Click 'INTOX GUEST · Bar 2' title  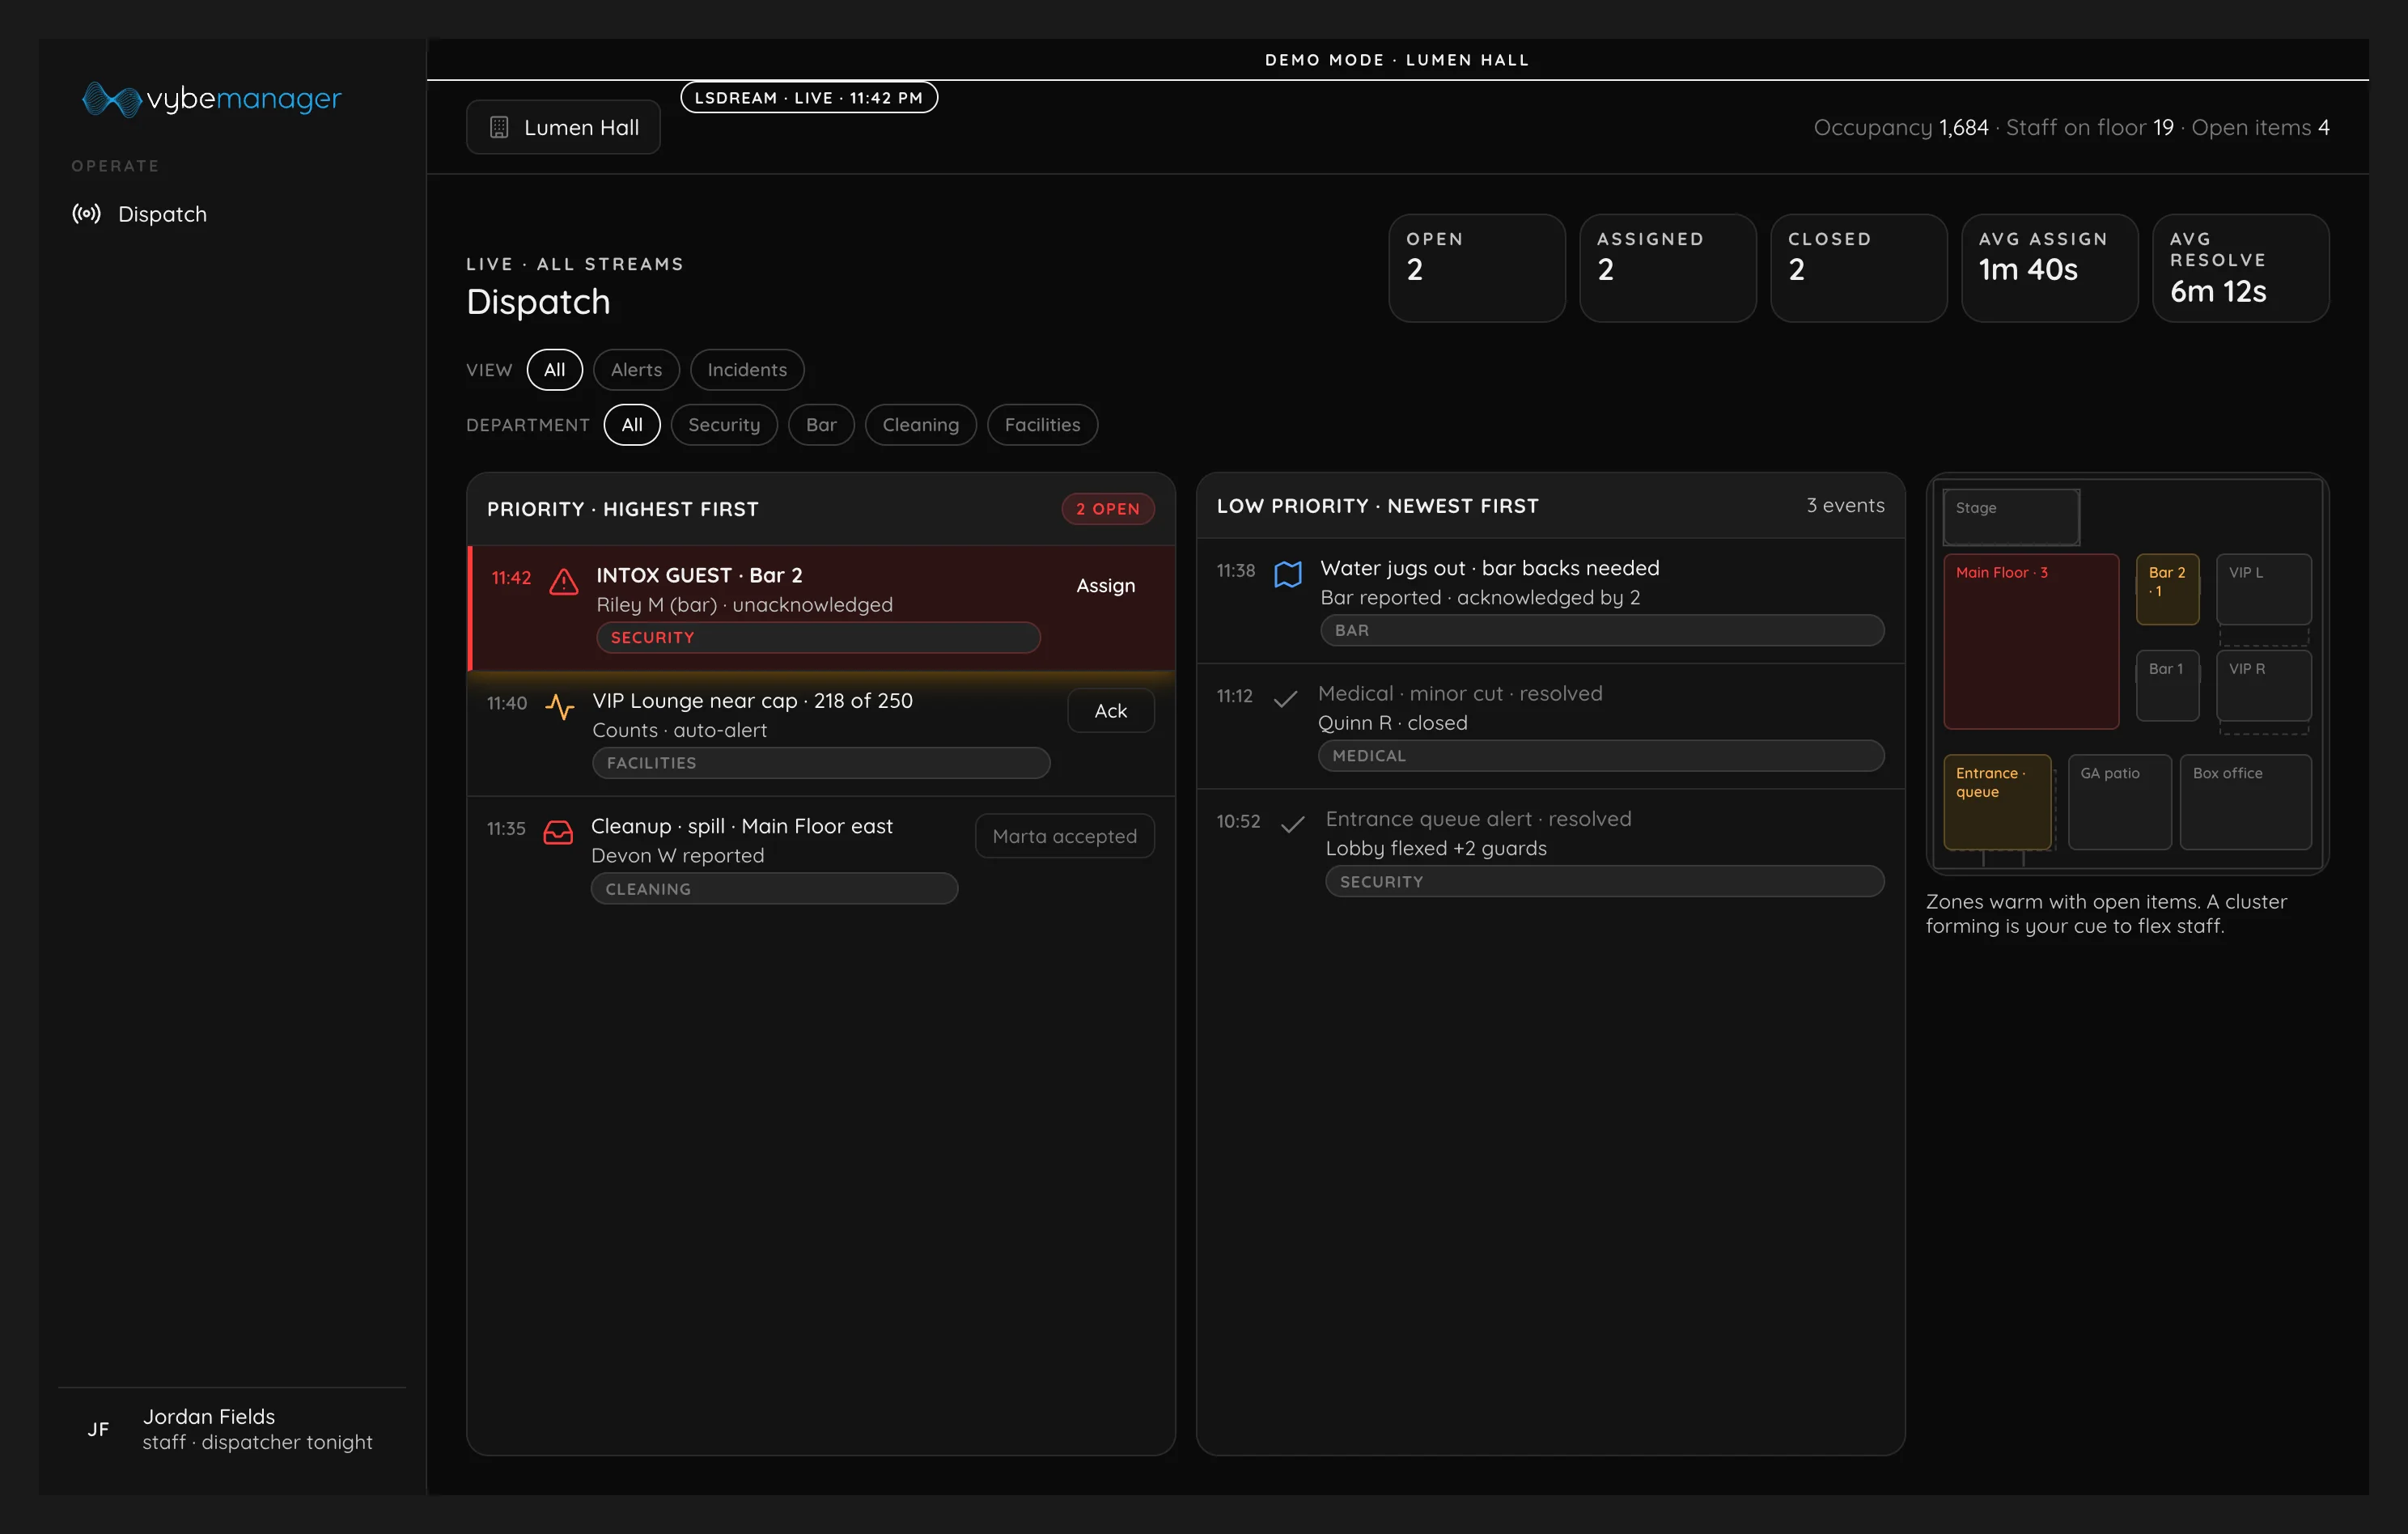click(699, 575)
